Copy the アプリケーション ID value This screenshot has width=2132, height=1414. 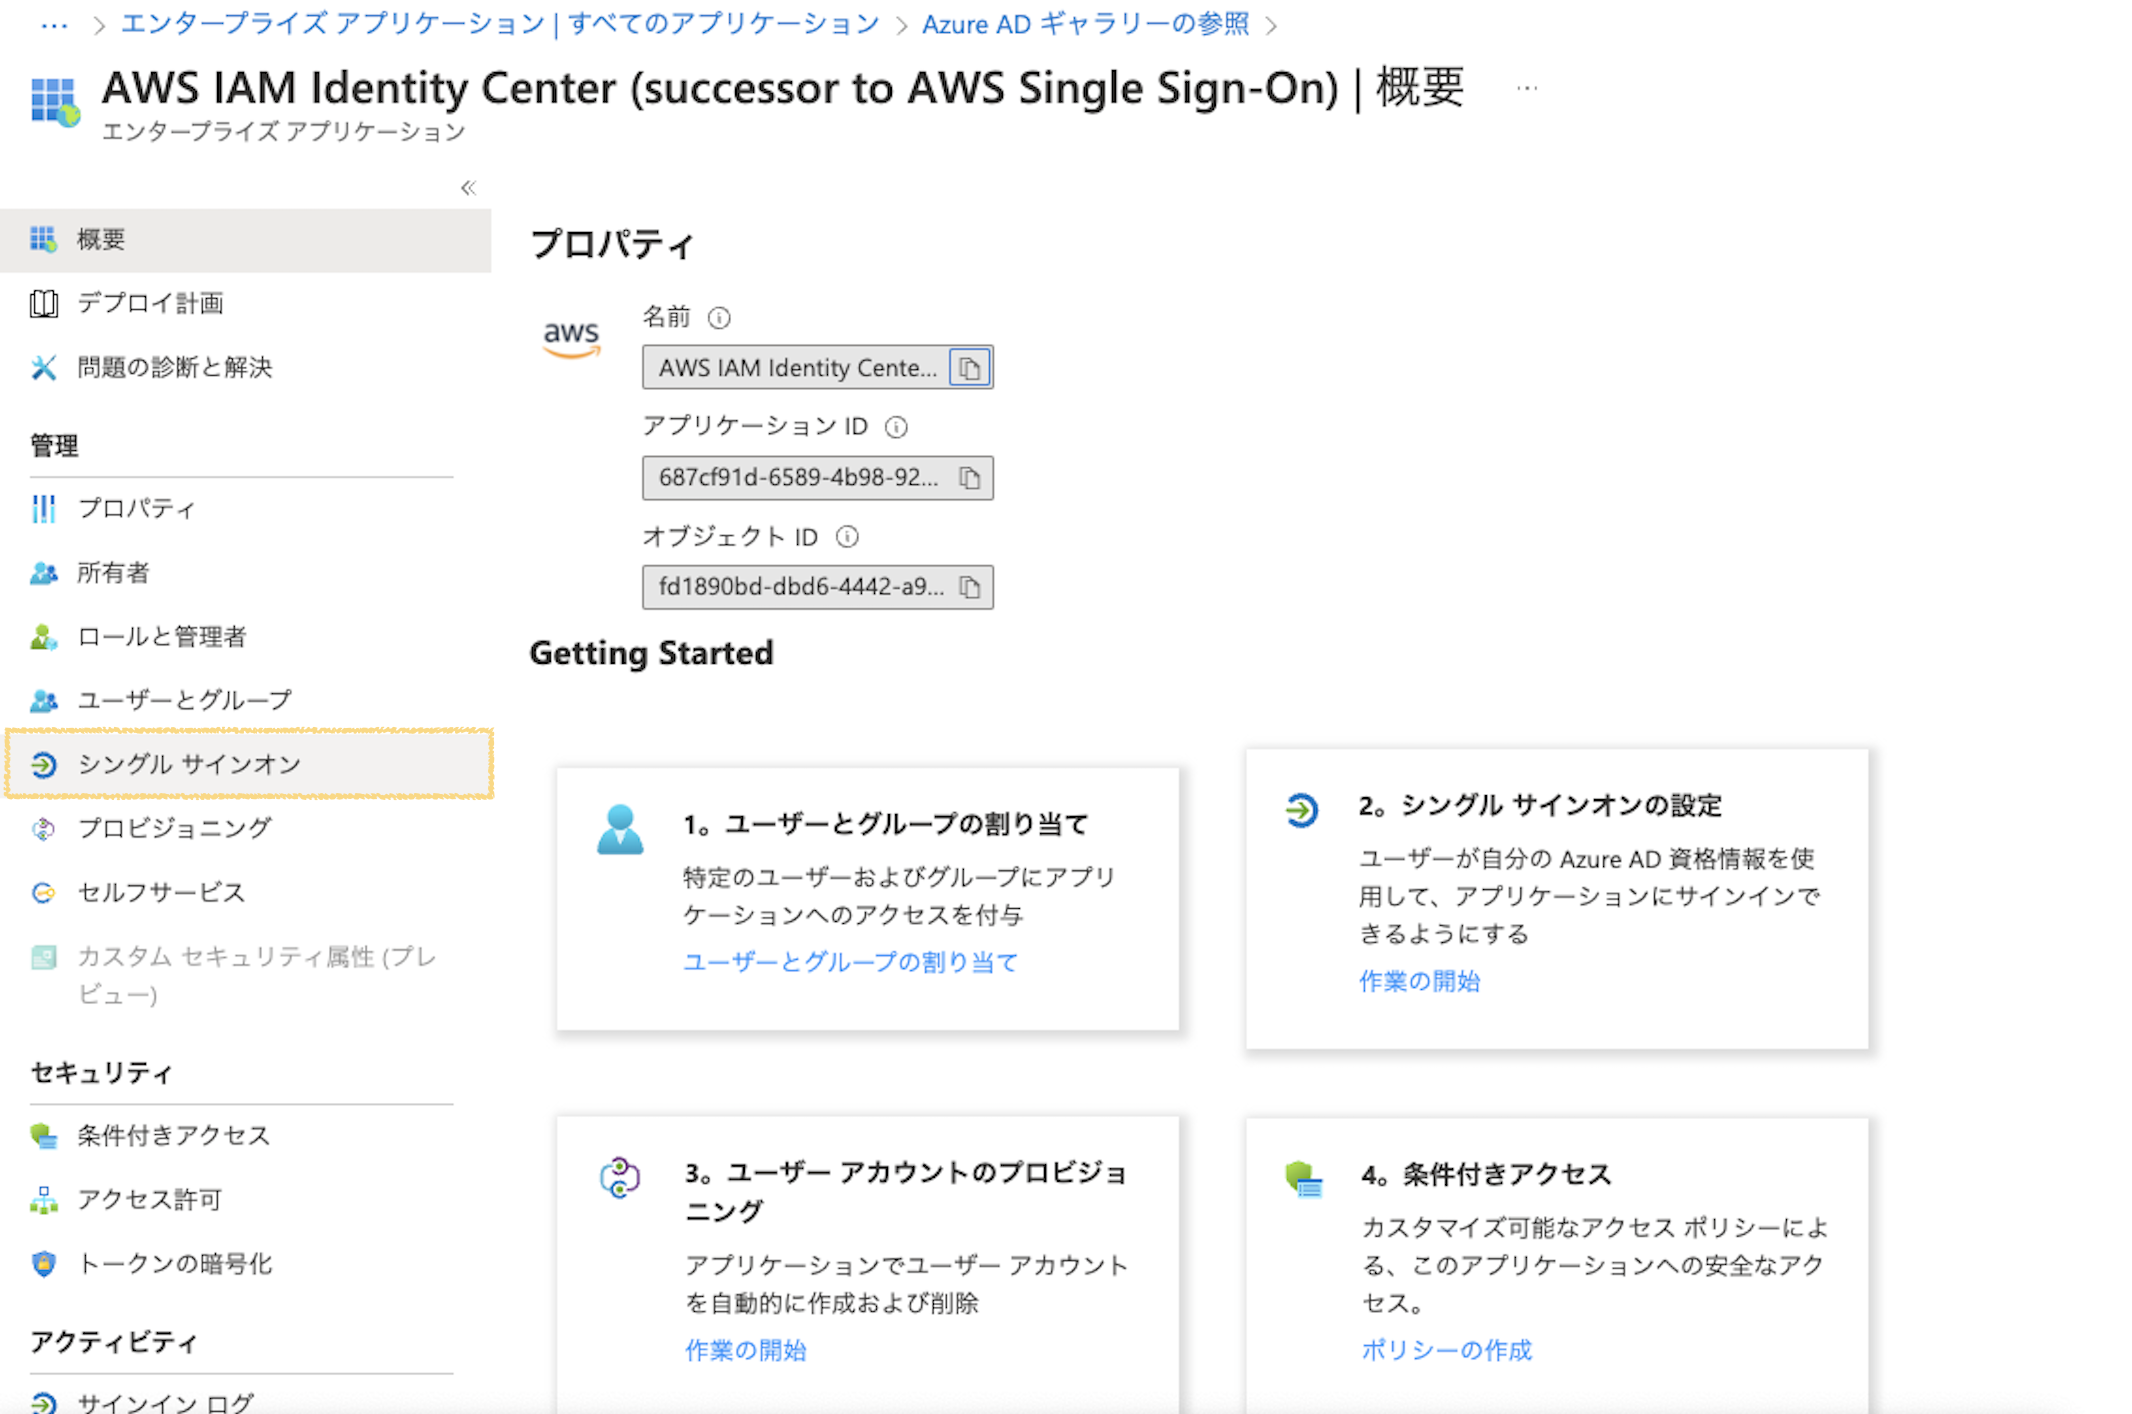[x=969, y=478]
